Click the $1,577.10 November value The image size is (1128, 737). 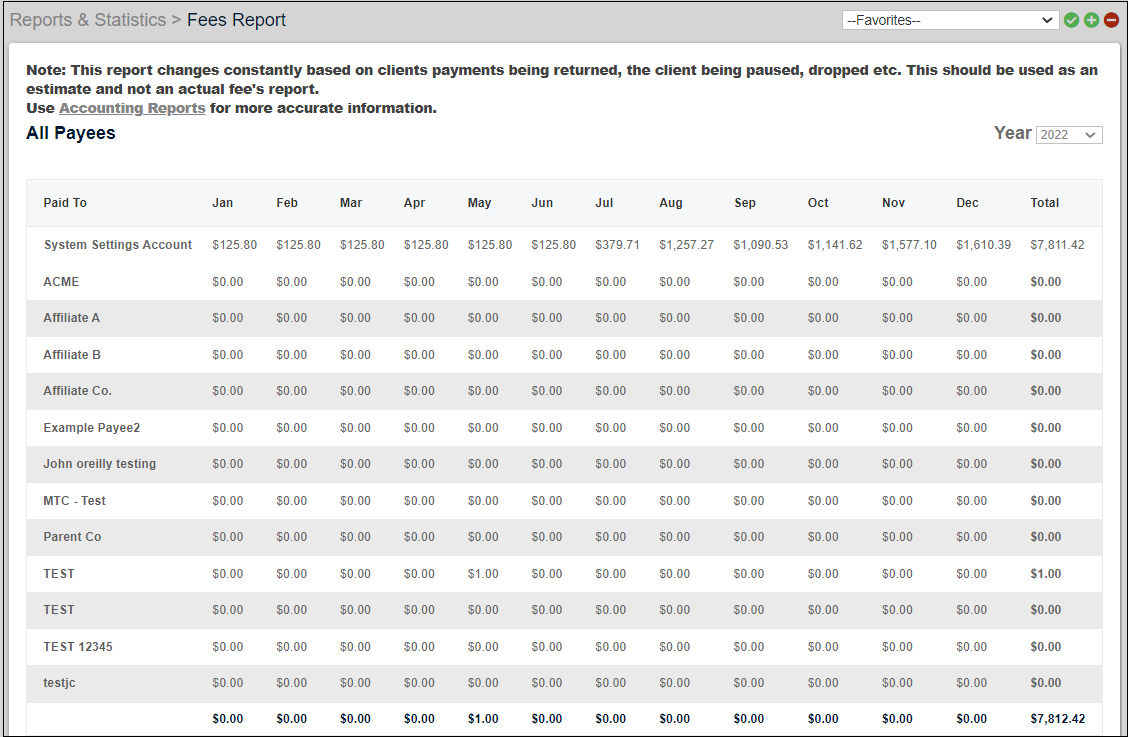click(x=909, y=245)
